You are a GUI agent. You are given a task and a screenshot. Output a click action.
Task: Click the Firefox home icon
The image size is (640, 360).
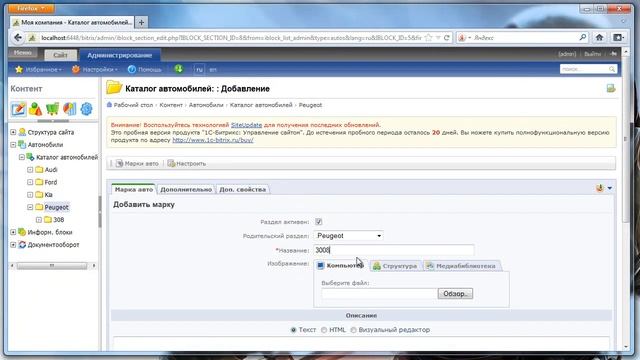pyautogui.click(x=599, y=38)
